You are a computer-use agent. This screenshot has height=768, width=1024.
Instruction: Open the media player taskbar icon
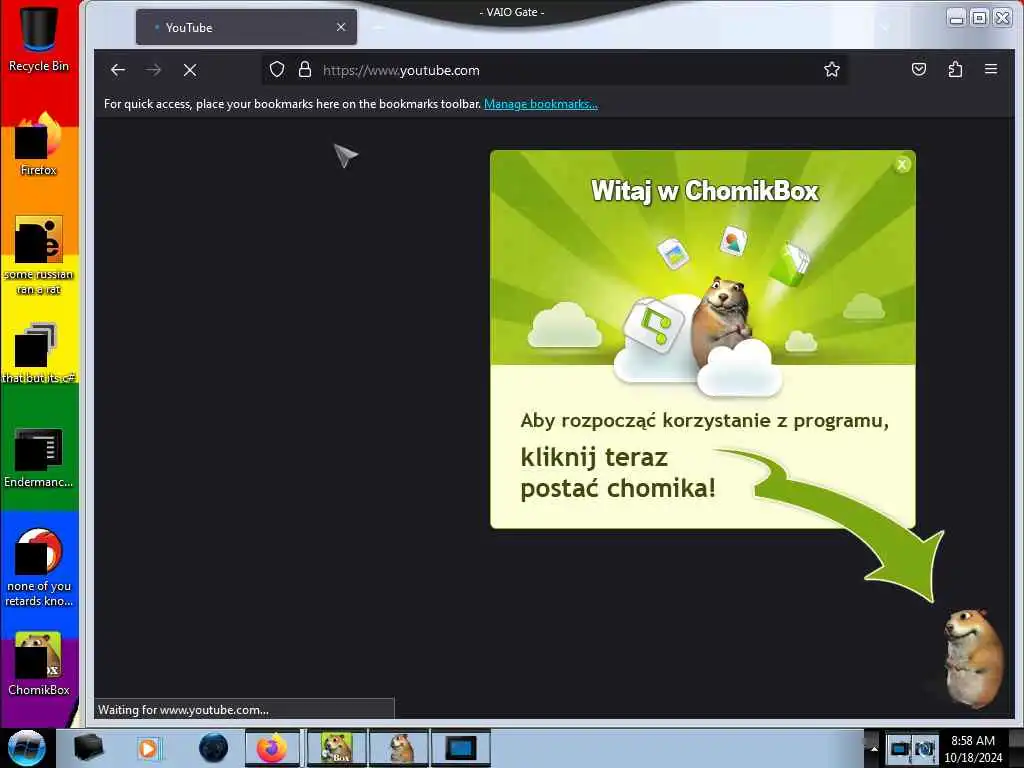(150, 748)
